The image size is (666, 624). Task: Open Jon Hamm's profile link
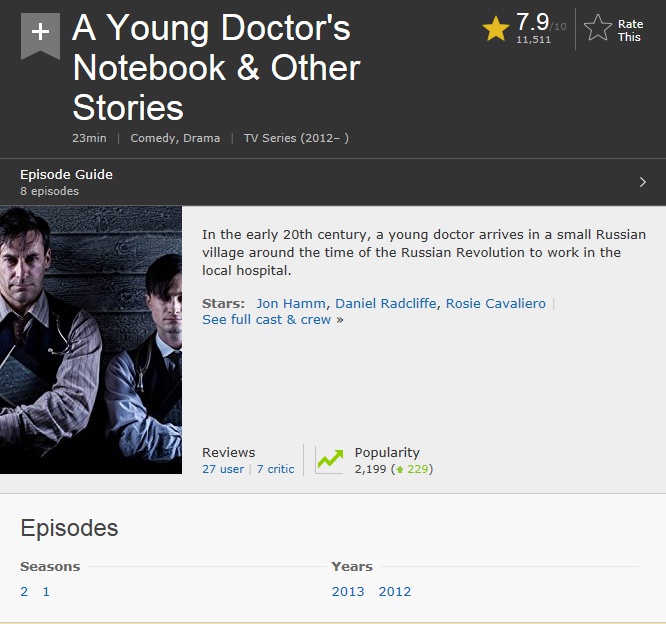291,303
